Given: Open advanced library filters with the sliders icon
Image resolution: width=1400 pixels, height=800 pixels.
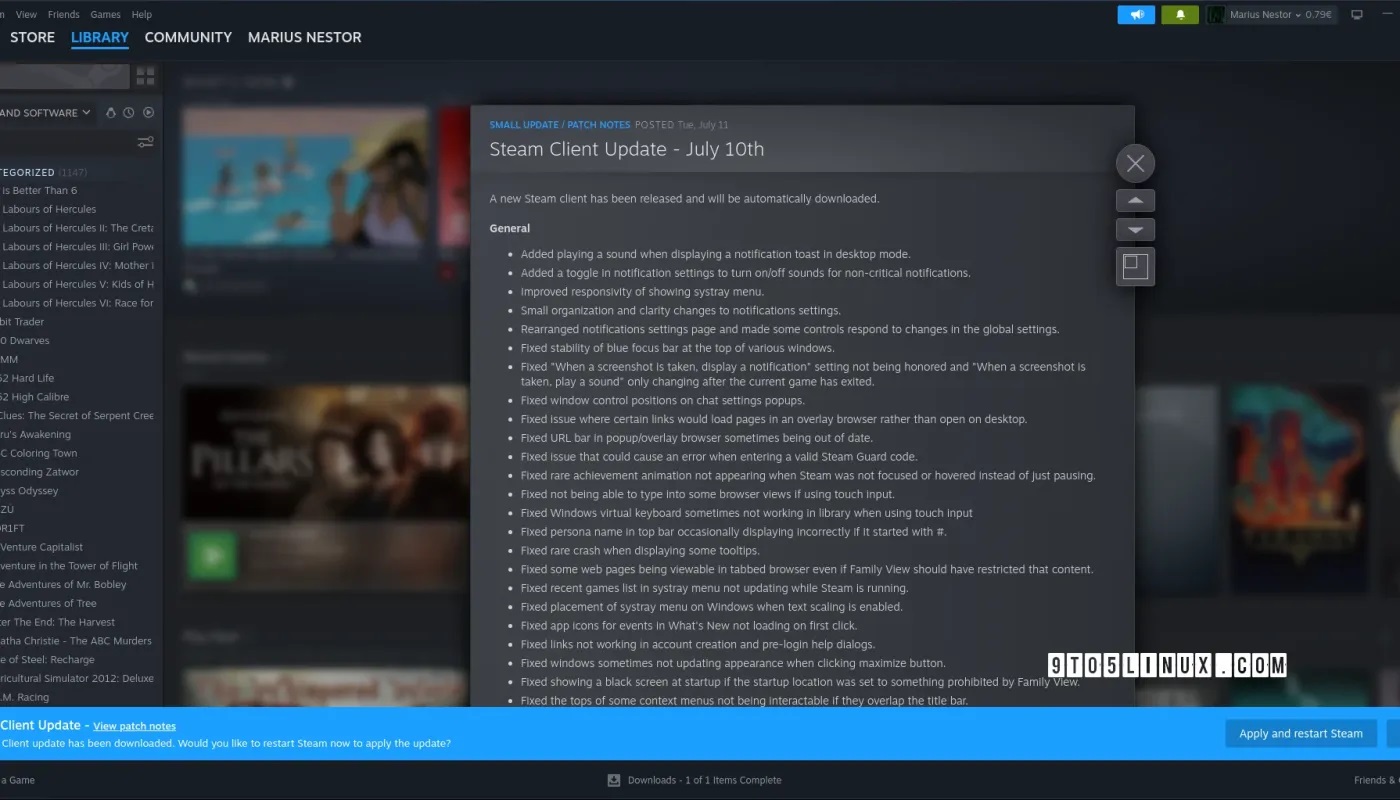Looking at the screenshot, I should point(145,142).
